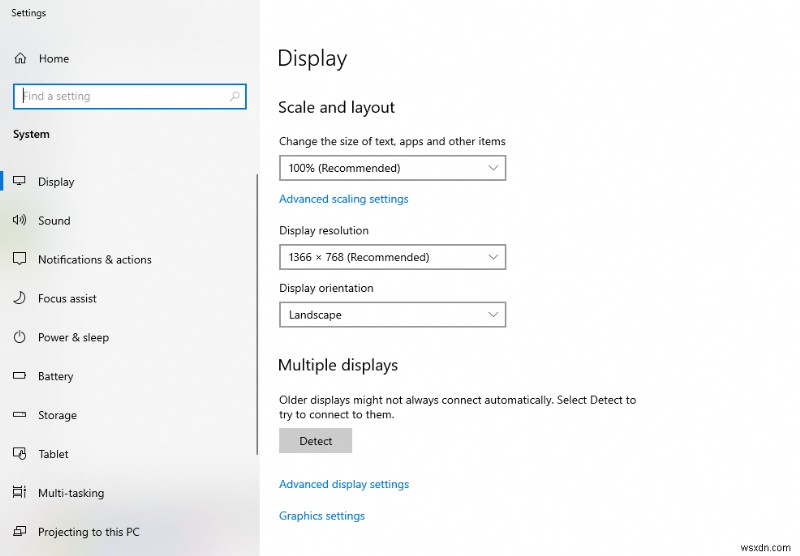Click the Power & sleep icon

[x=19, y=337]
